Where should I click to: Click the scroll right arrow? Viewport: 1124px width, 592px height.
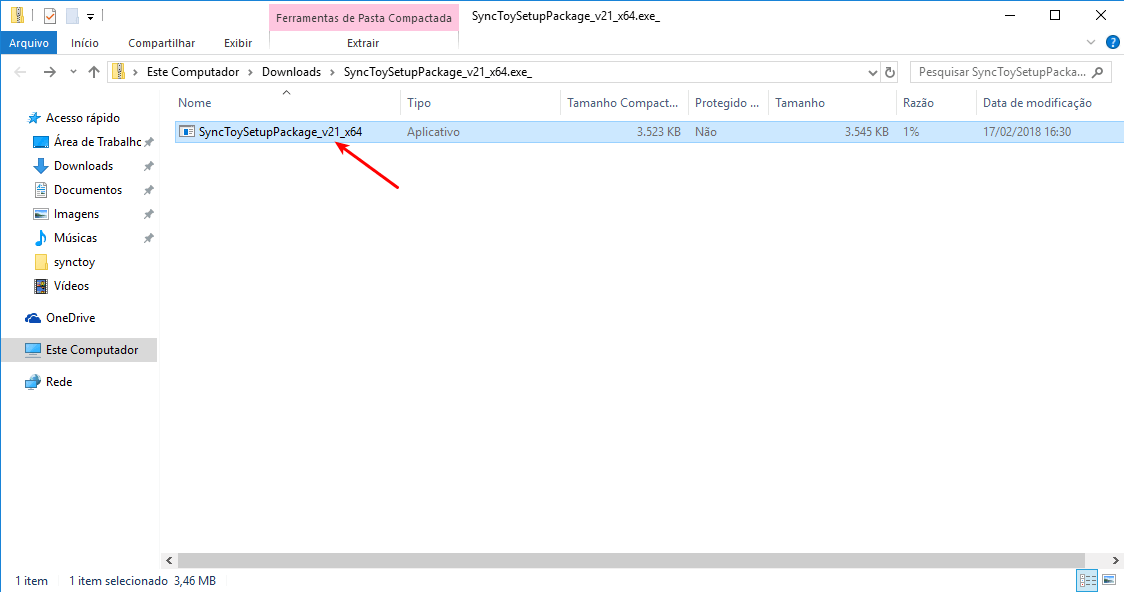(1116, 560)
